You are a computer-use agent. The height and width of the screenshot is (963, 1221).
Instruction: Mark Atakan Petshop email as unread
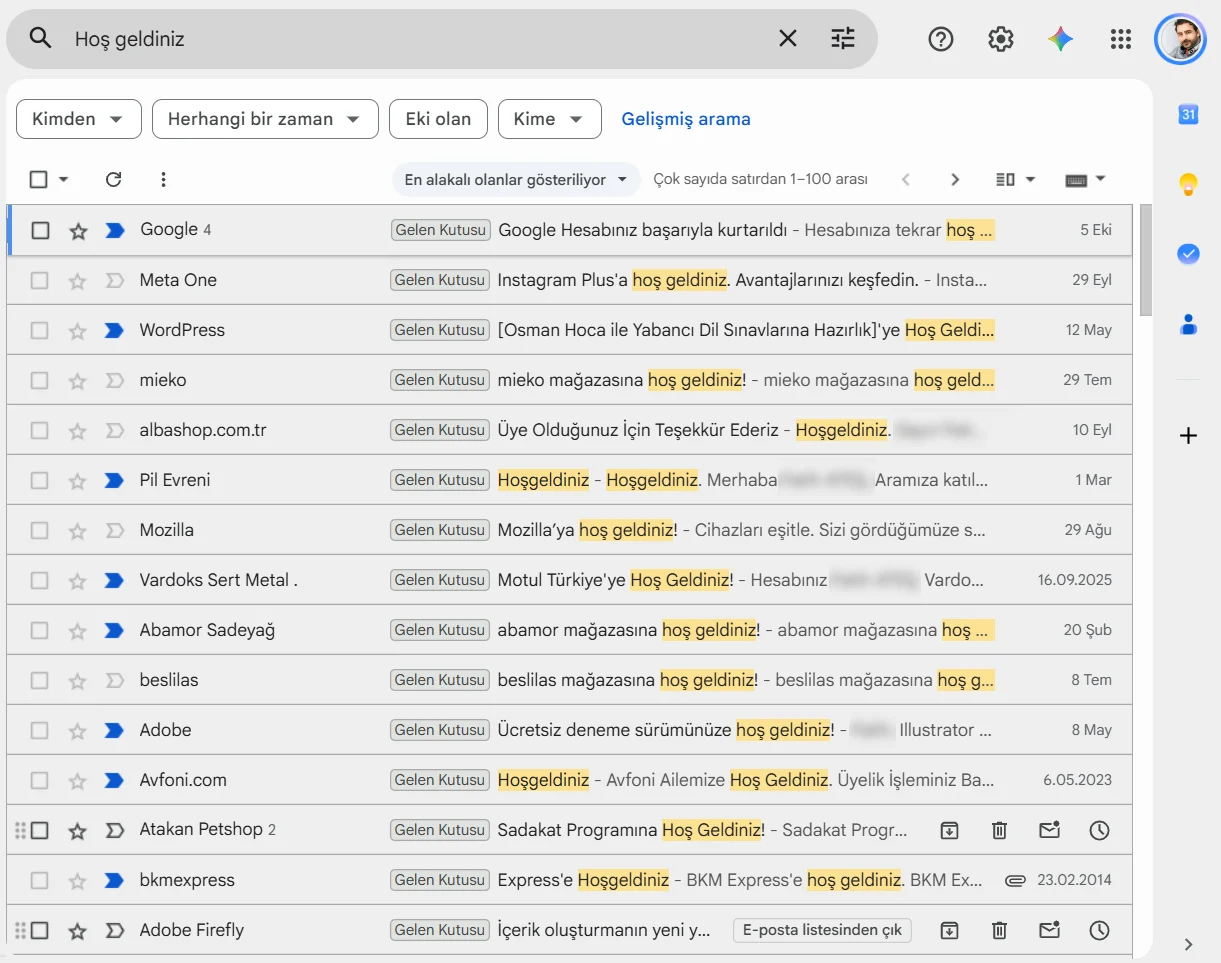coord(1049,830)
